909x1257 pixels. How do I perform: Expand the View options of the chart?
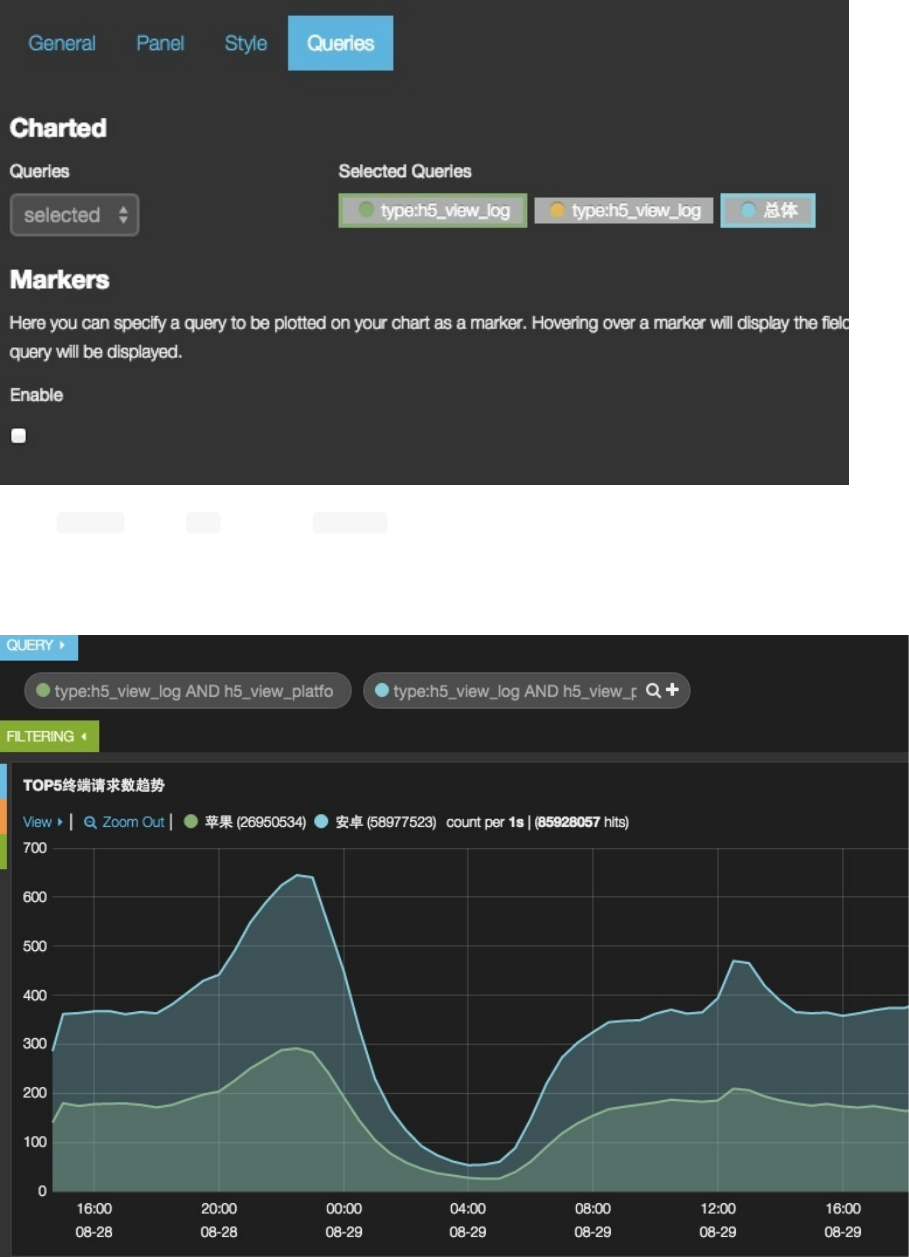[42, 822]
